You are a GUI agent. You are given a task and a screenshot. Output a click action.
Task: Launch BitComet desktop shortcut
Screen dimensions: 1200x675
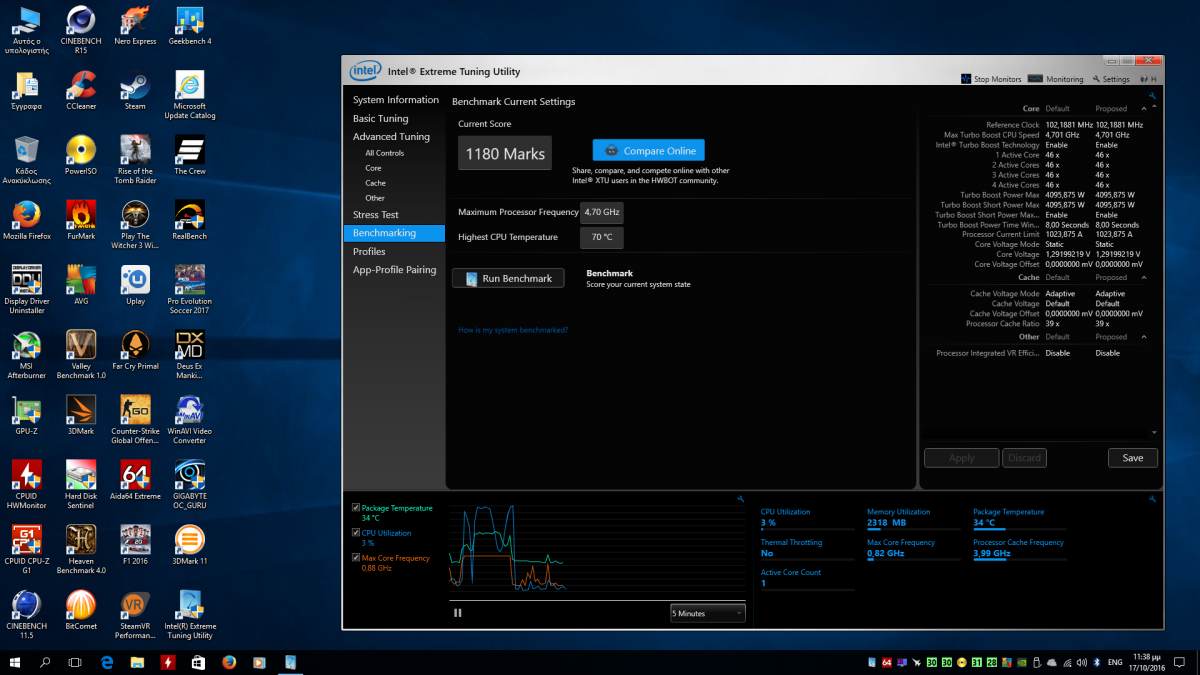pyautogui.click(x=81, y=610)
